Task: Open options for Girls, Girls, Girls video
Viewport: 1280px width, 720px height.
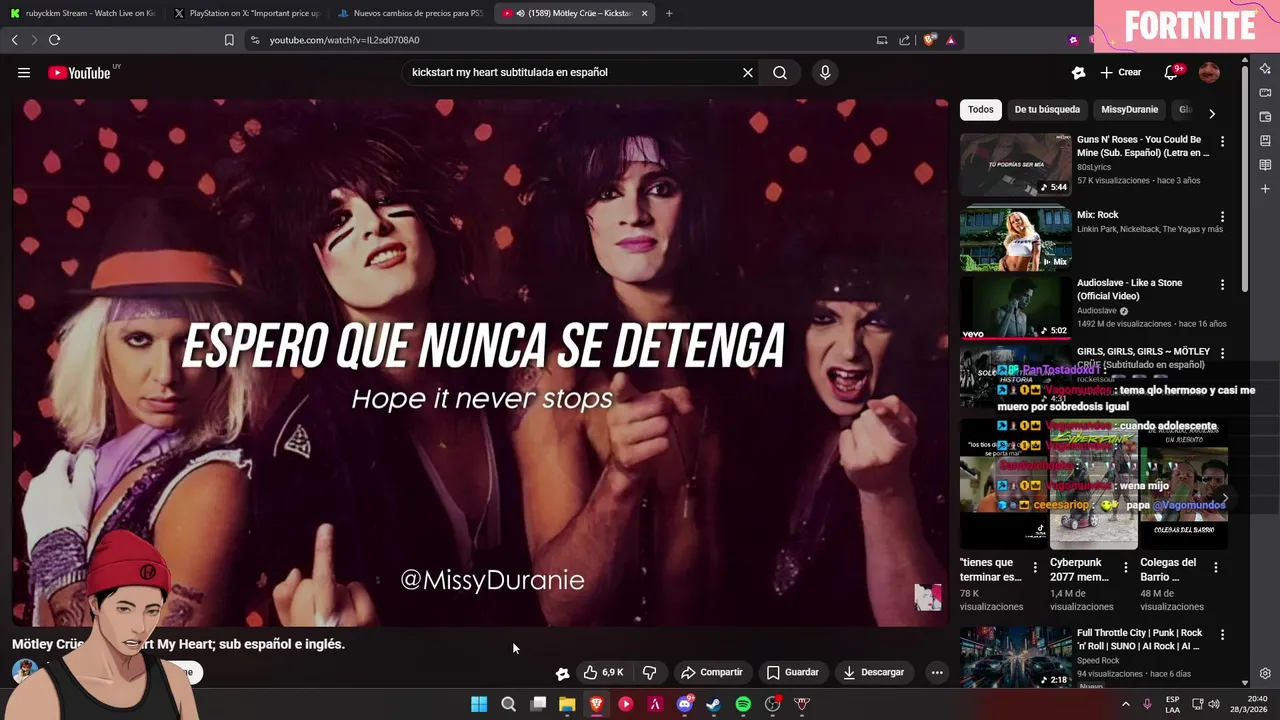Action: coord(1222,354)
